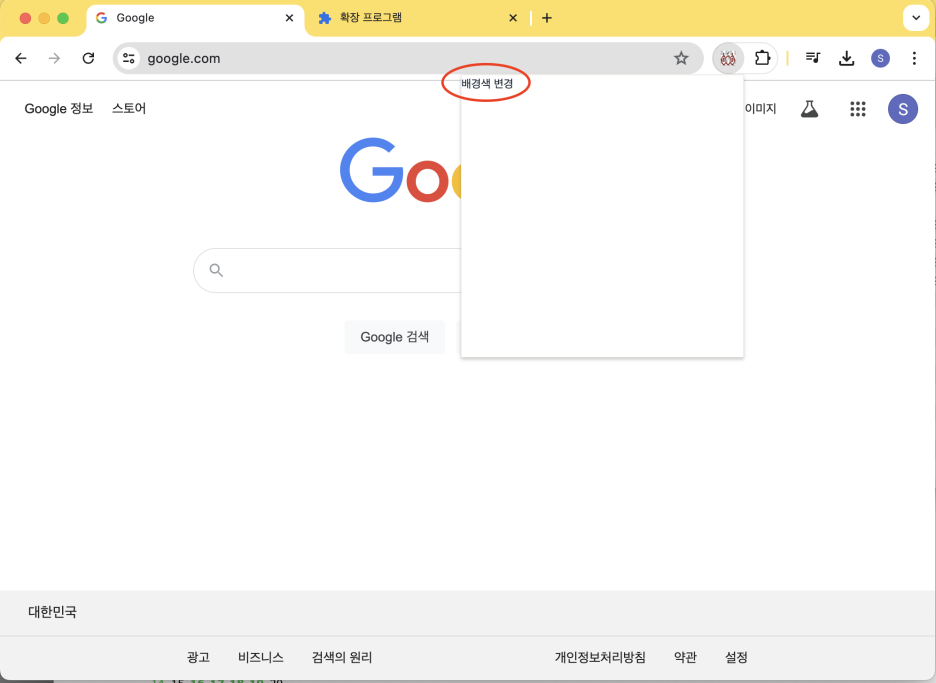The height and width of the screenshot is (683, 936).
Task: Go back with the back arrow
Action: point(21,58)
